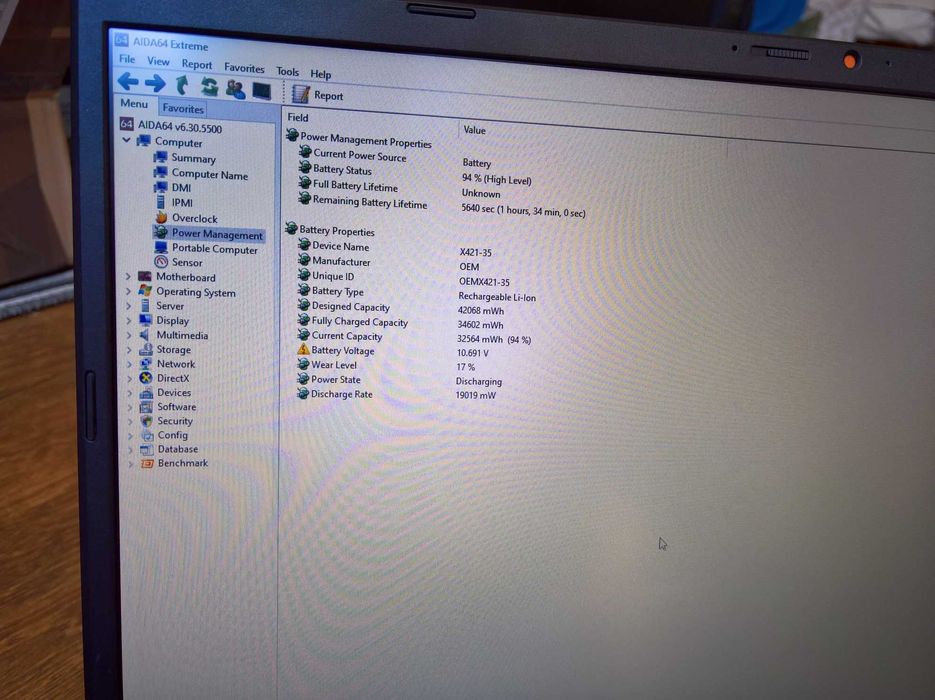Expand the Motherboard tree node
The width and height of the screenshot is (935, 700).
click(x=128, y=277)
